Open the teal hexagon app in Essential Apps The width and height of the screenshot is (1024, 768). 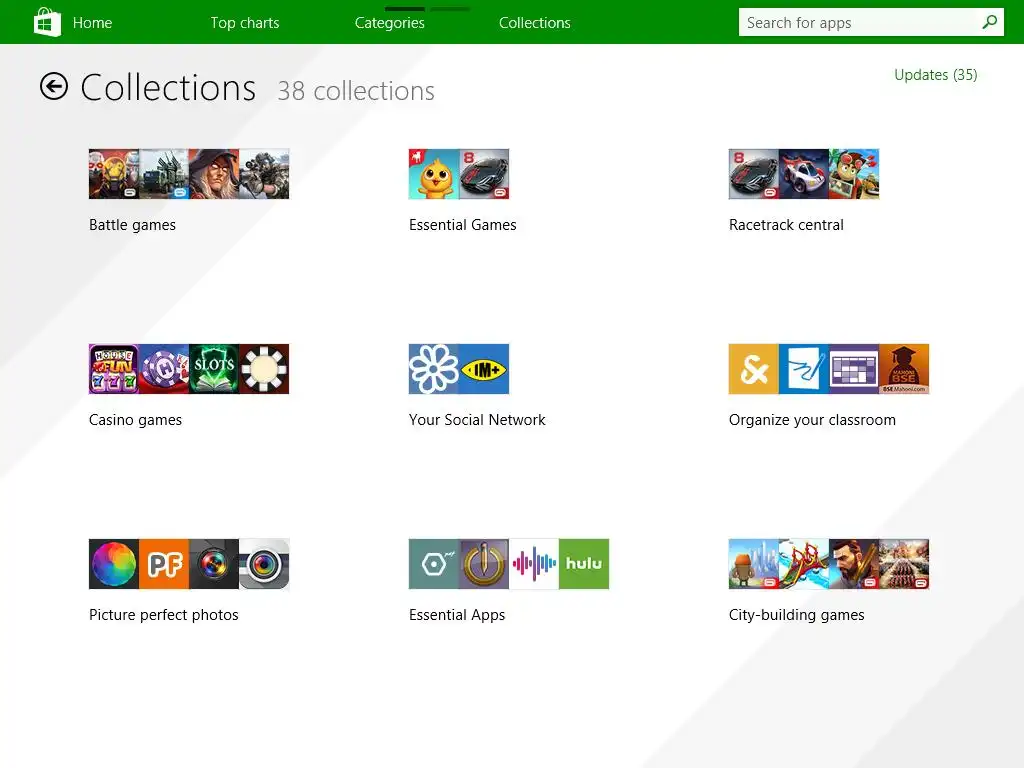pos(434,564)
